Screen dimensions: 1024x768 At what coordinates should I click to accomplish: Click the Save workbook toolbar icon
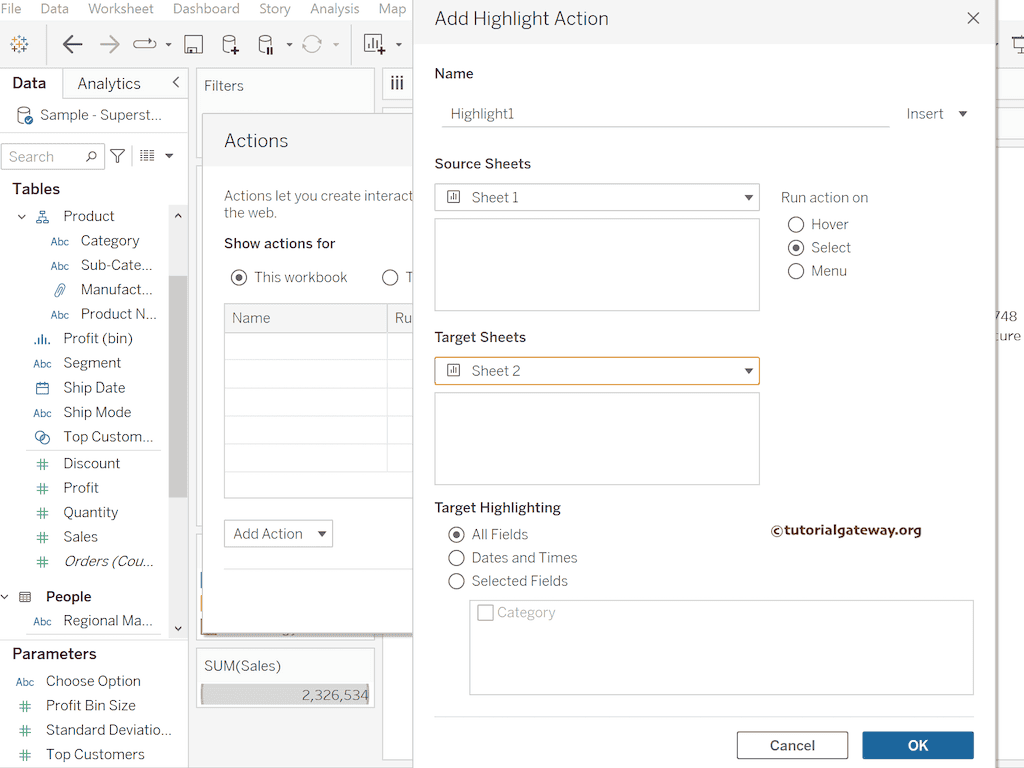click(193, 44)
